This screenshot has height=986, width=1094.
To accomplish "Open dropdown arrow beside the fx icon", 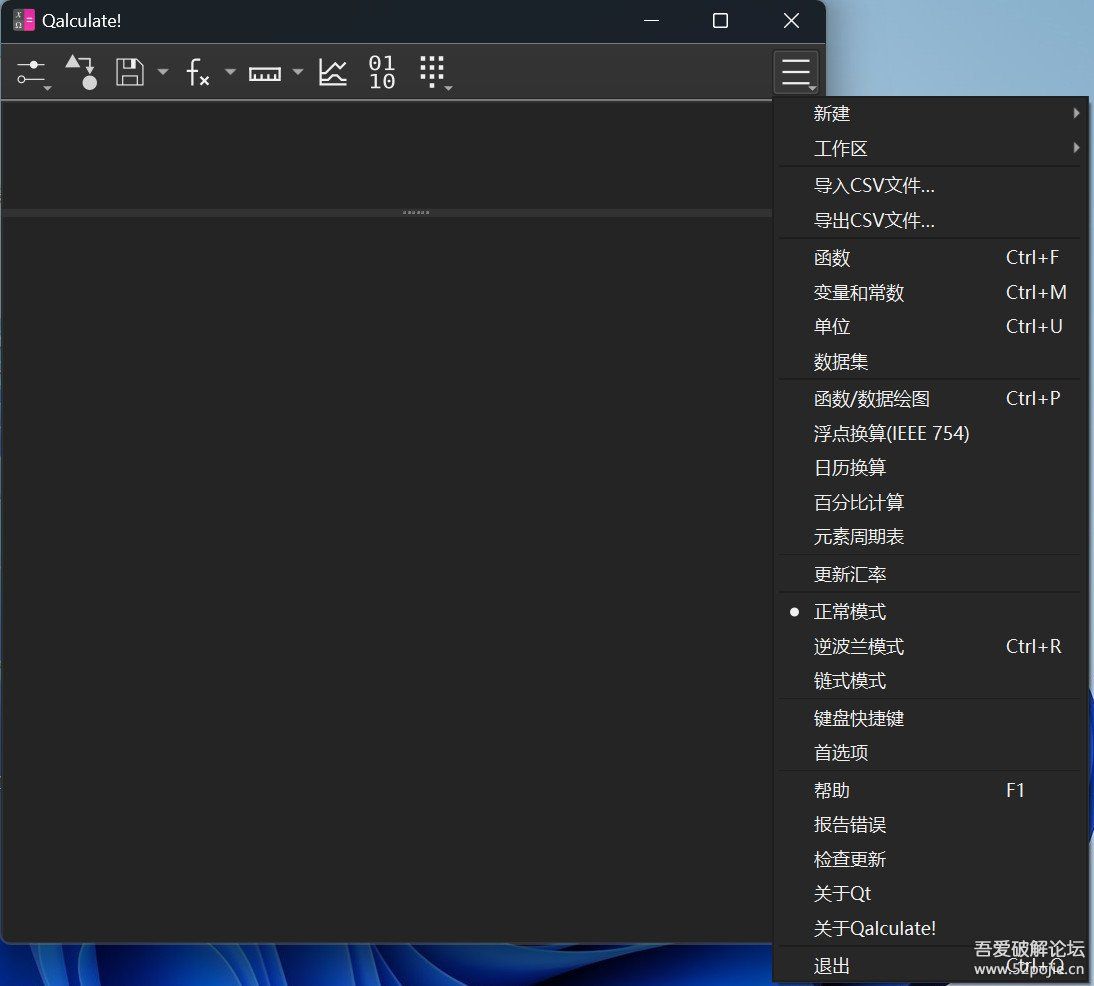I will pos(230,73).
